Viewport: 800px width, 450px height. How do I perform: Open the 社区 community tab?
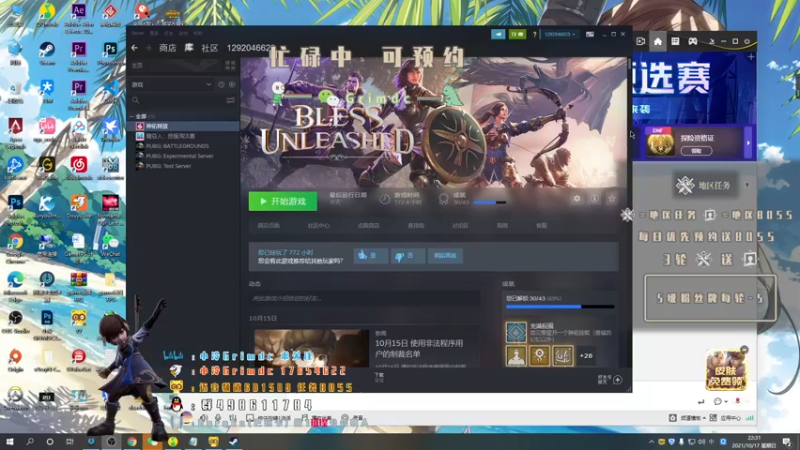(x=210, y=48)
